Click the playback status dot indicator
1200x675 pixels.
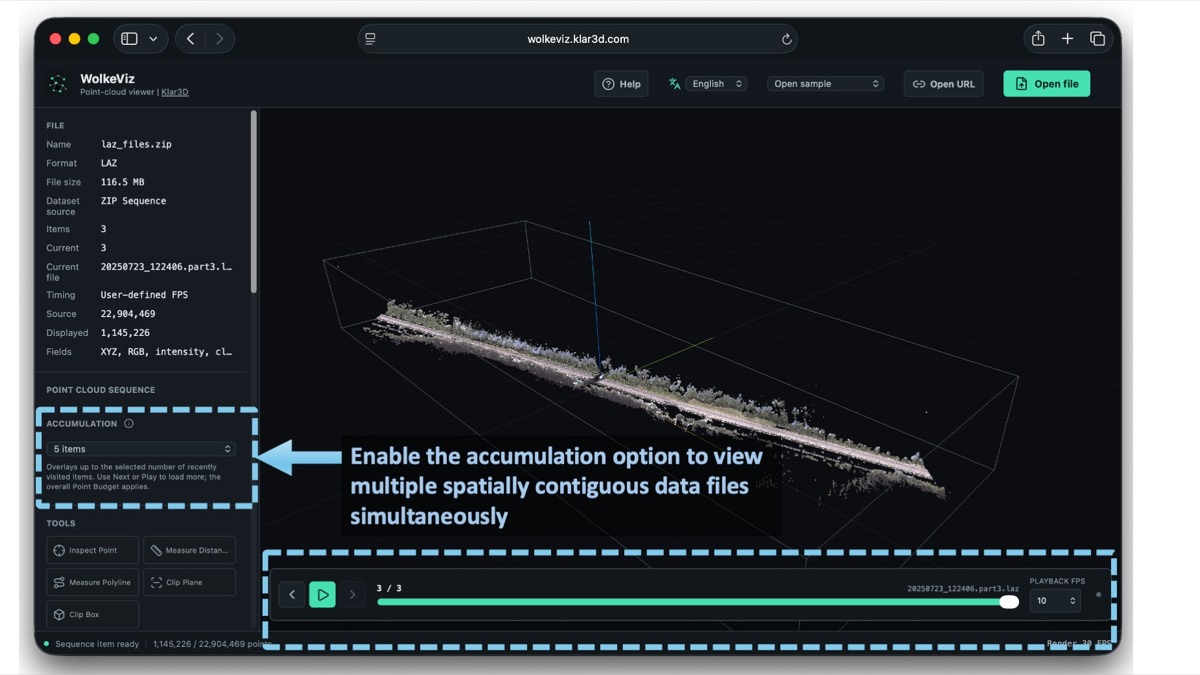1098,595
